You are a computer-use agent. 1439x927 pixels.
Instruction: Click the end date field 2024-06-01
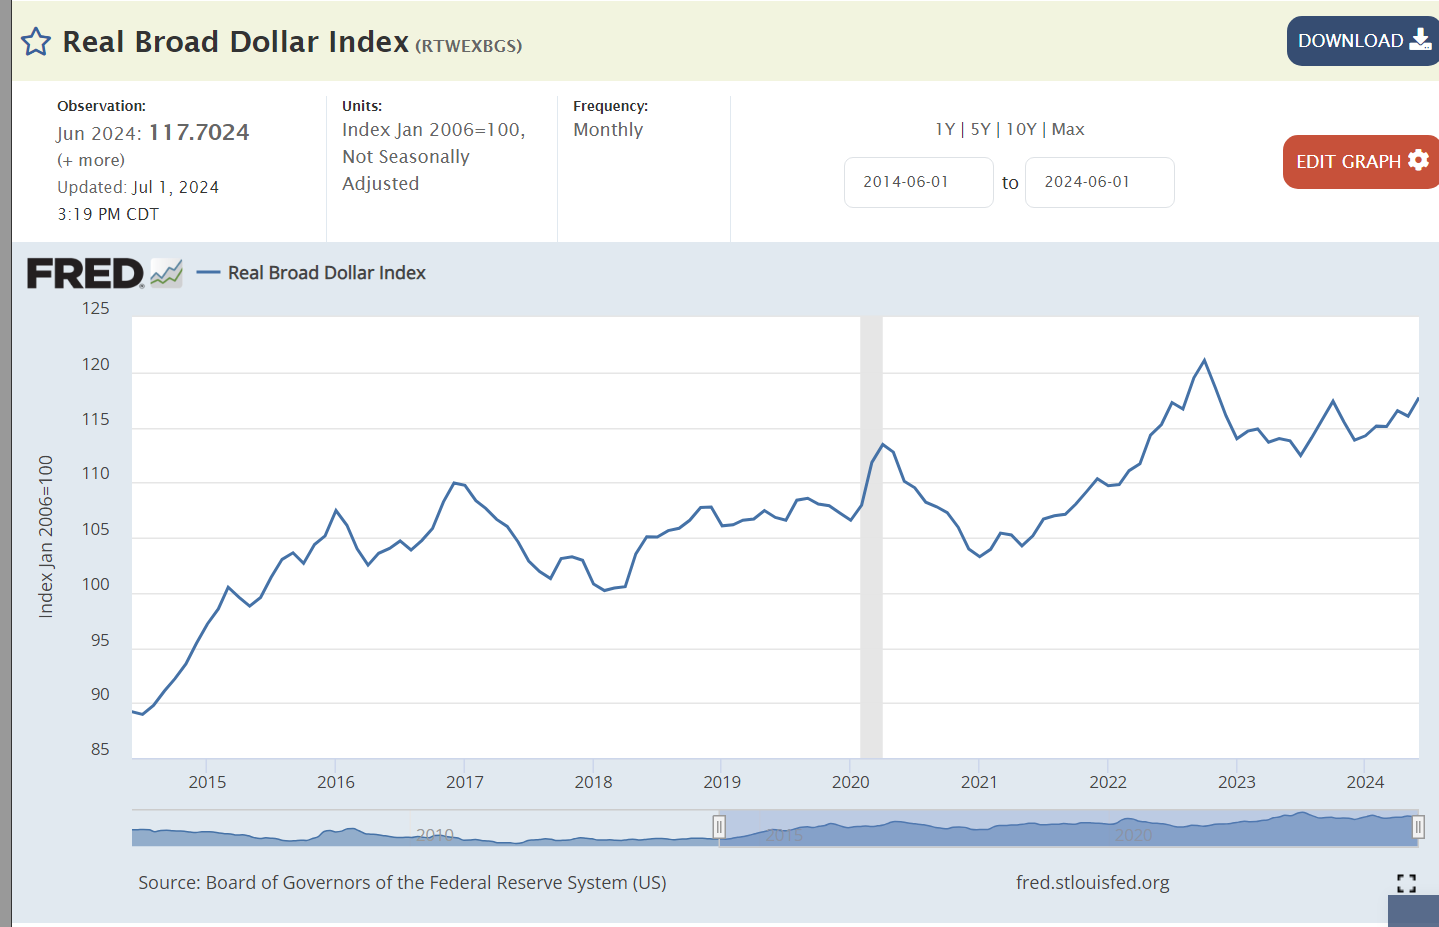(x=1099, y=182)
